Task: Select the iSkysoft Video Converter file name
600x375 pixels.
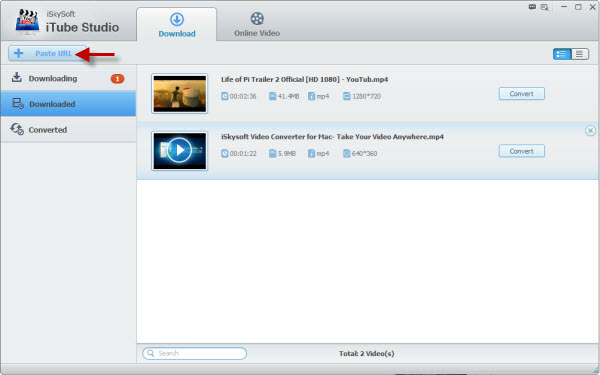Action: tap(332, 137)
